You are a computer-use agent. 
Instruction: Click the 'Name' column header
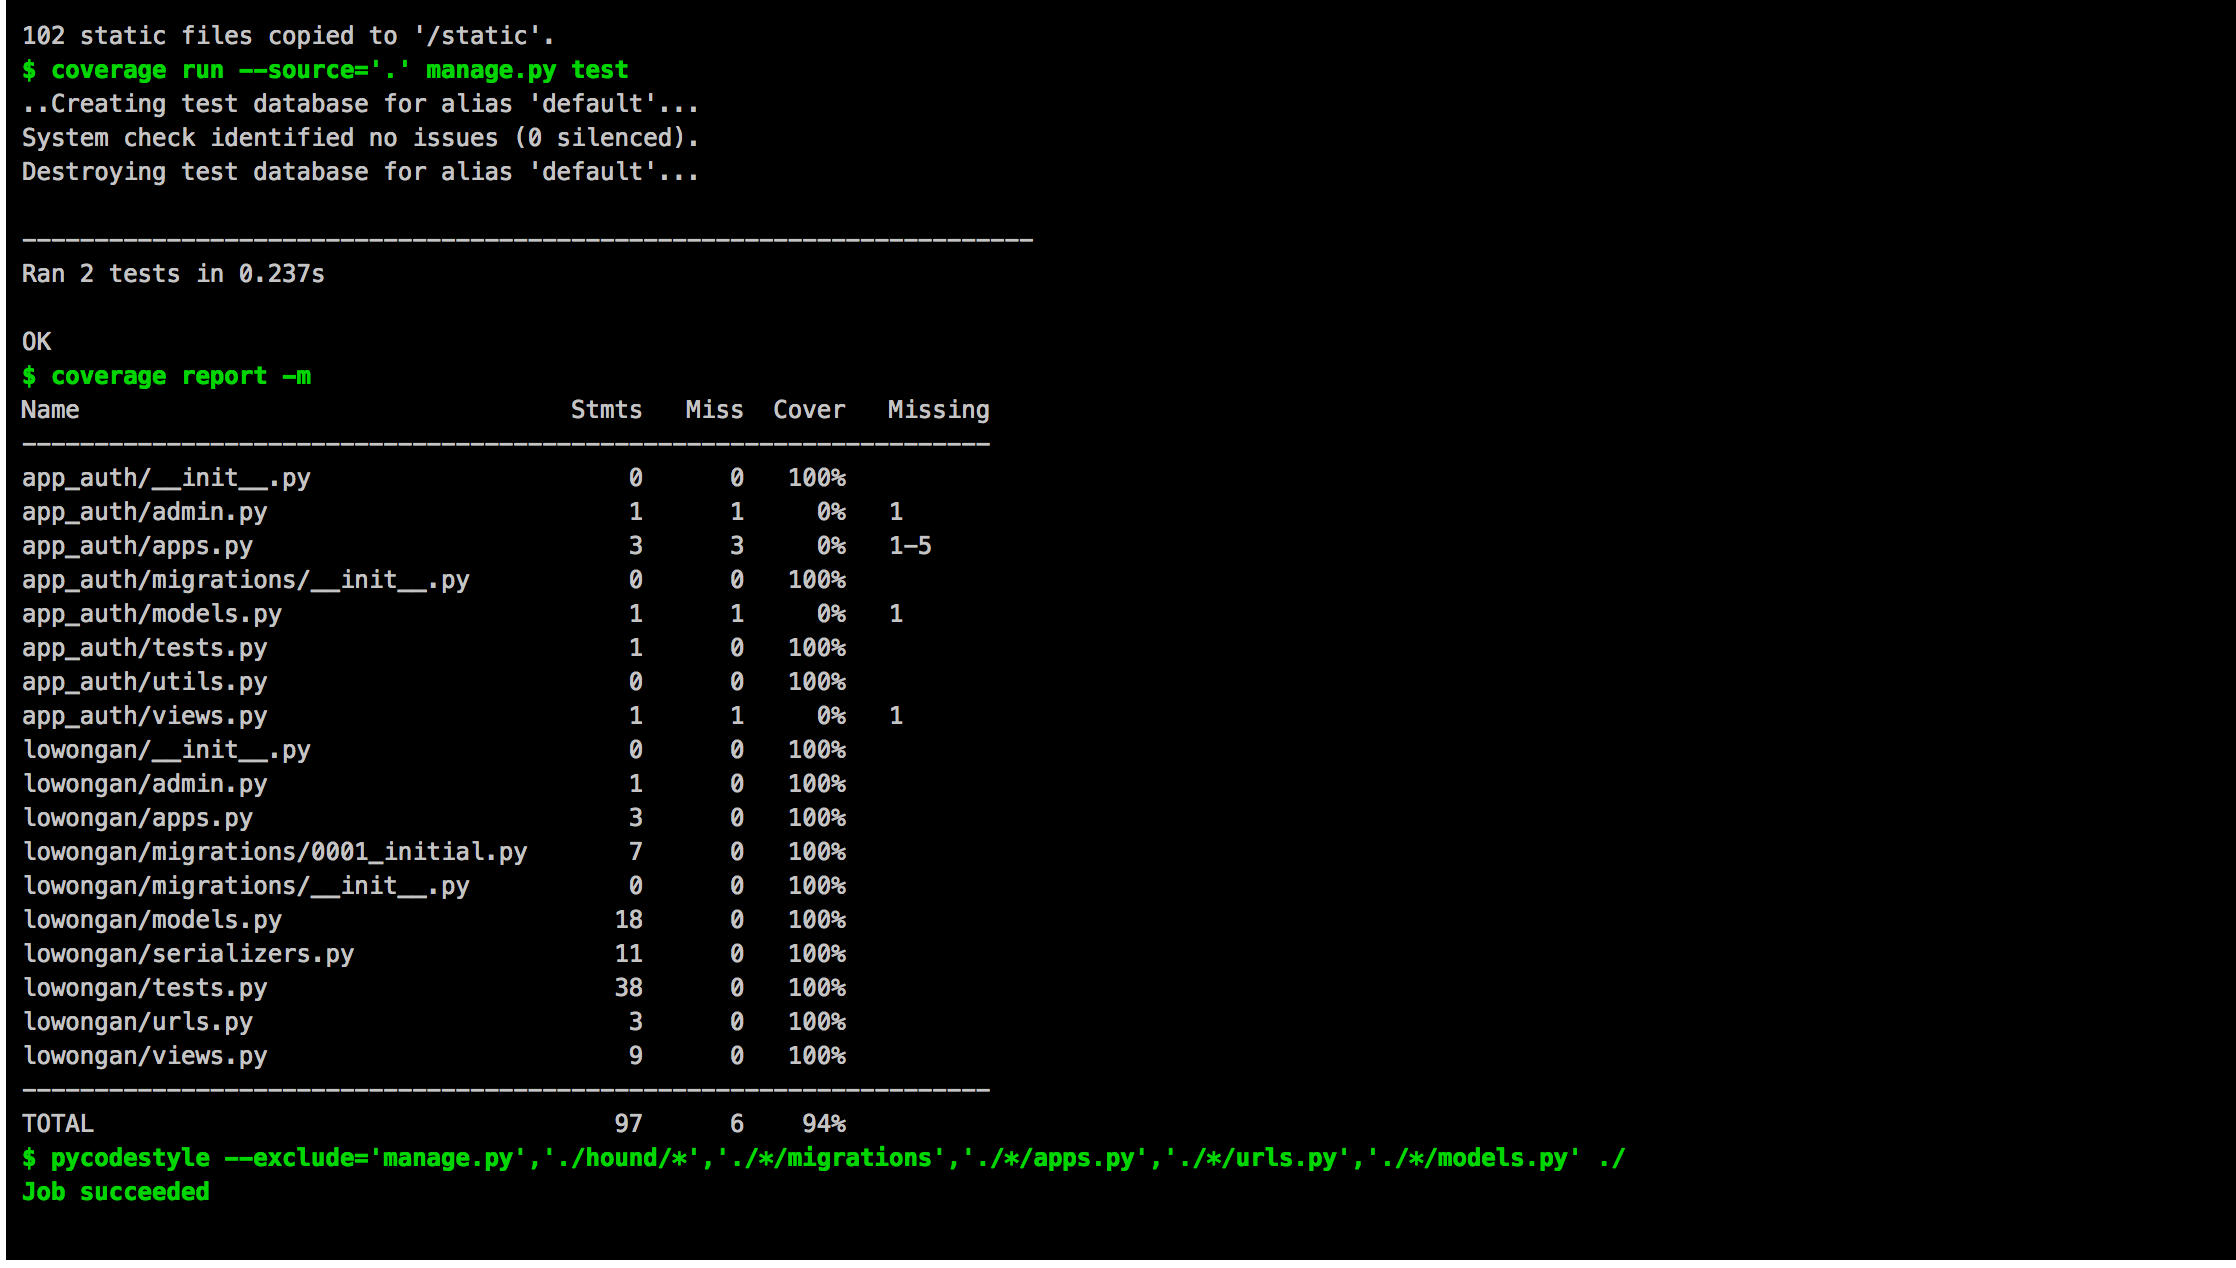tap(50, 410)
